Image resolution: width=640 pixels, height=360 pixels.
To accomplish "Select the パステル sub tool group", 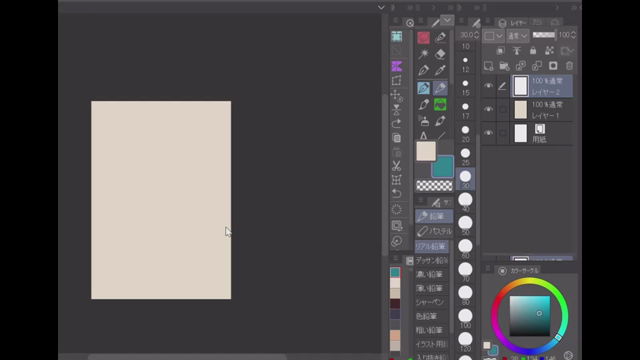I will [x=434, y=231].
